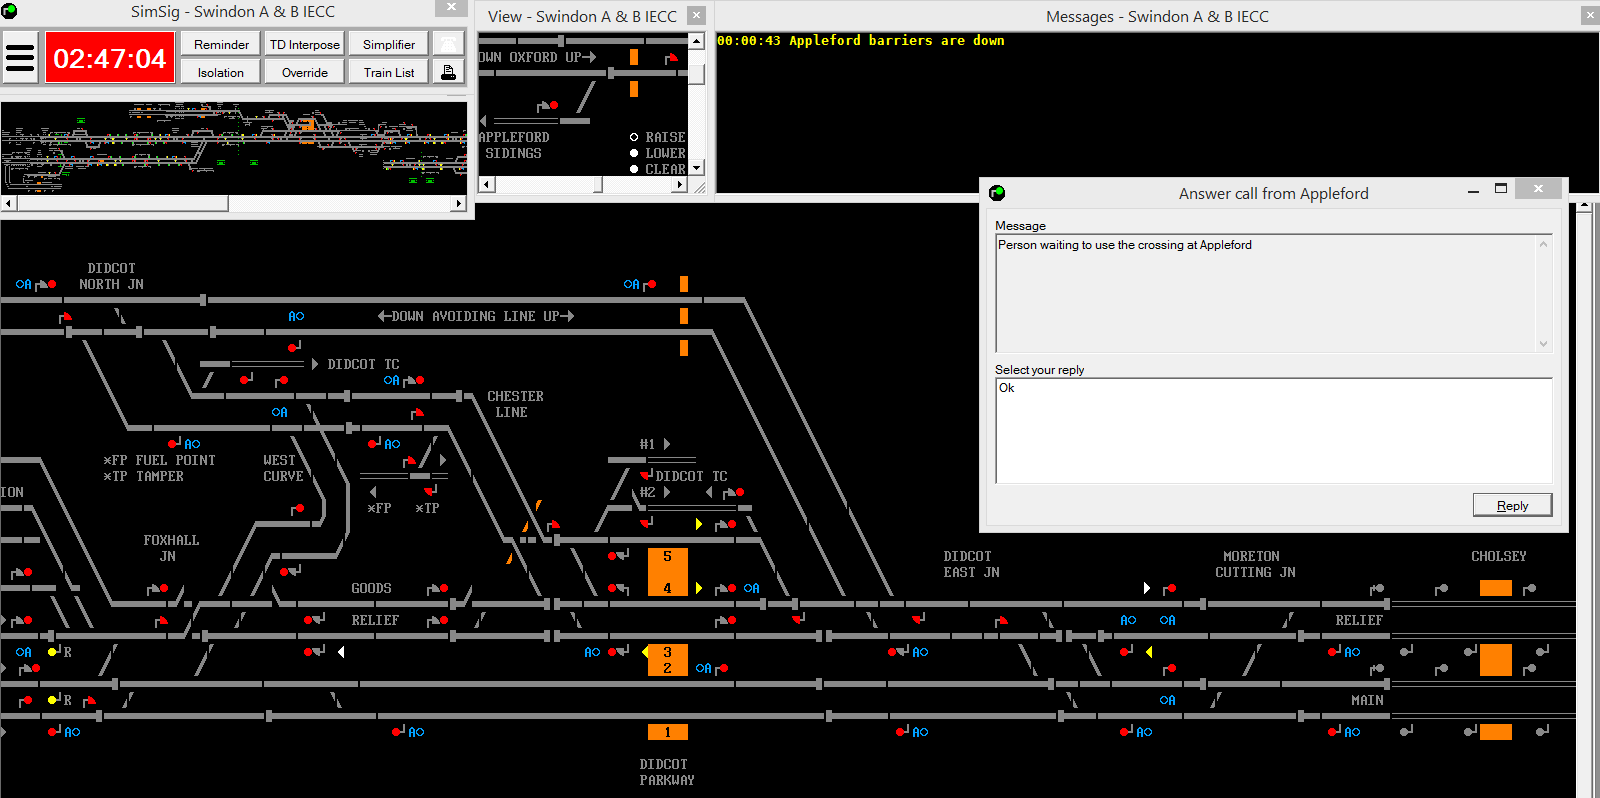This screenshot has width=1600, height=798.
Task: Click the CHOLSEY station label
Action: (x=1499, y=556)
